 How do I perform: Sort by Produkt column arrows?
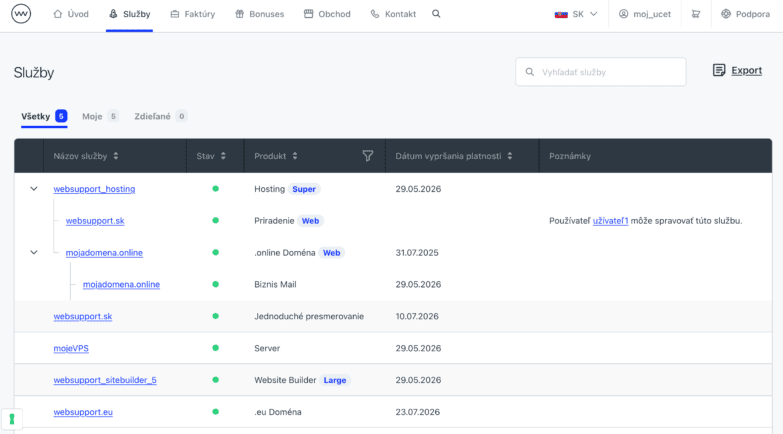[295, 156]
